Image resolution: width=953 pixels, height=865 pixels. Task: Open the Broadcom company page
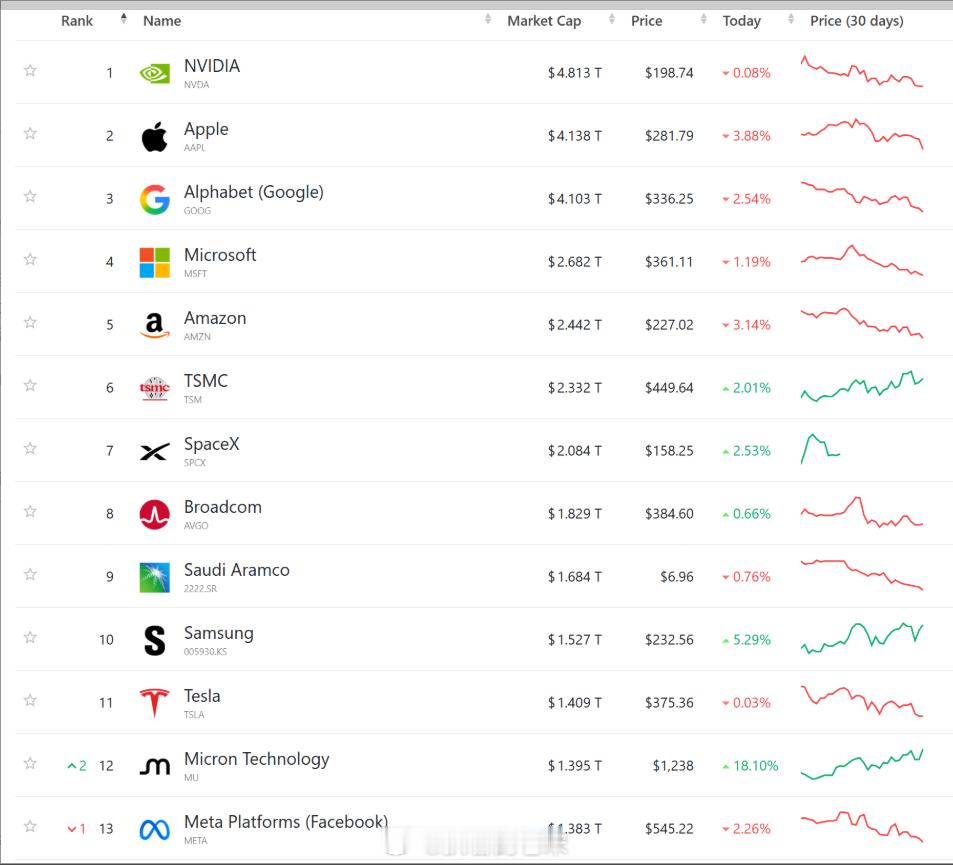(222, 507)
